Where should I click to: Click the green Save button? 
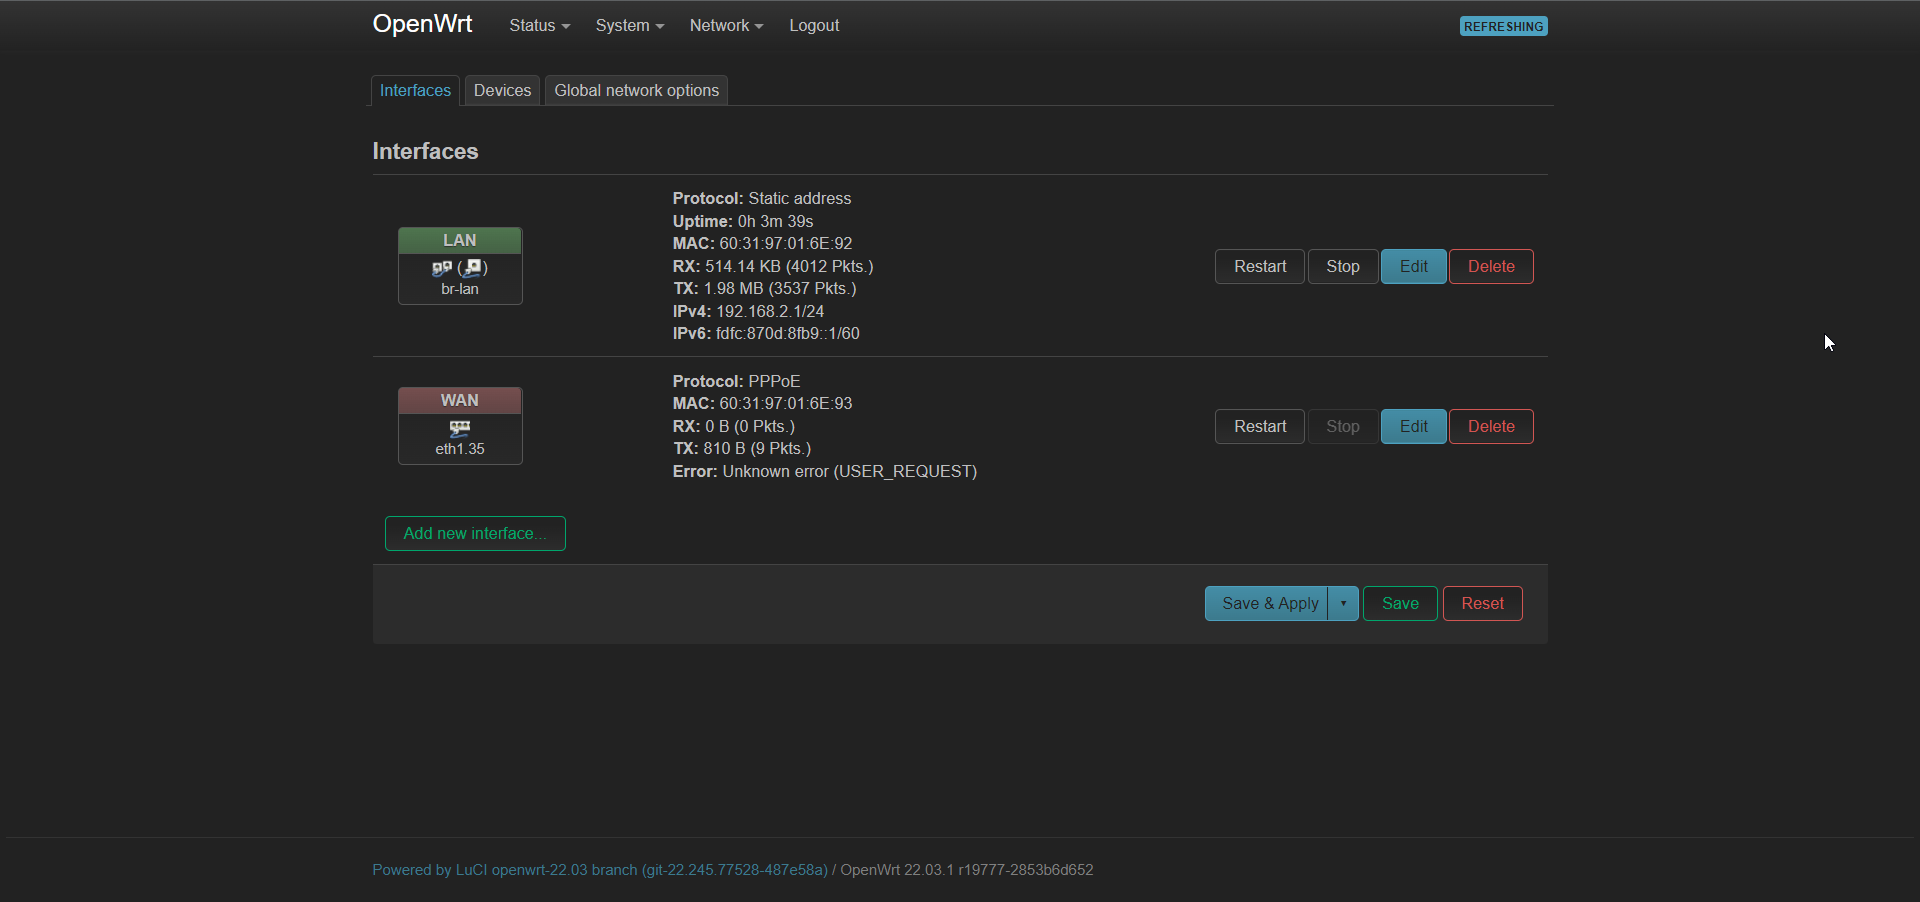pyautogui.click(x=1400, y=603)
